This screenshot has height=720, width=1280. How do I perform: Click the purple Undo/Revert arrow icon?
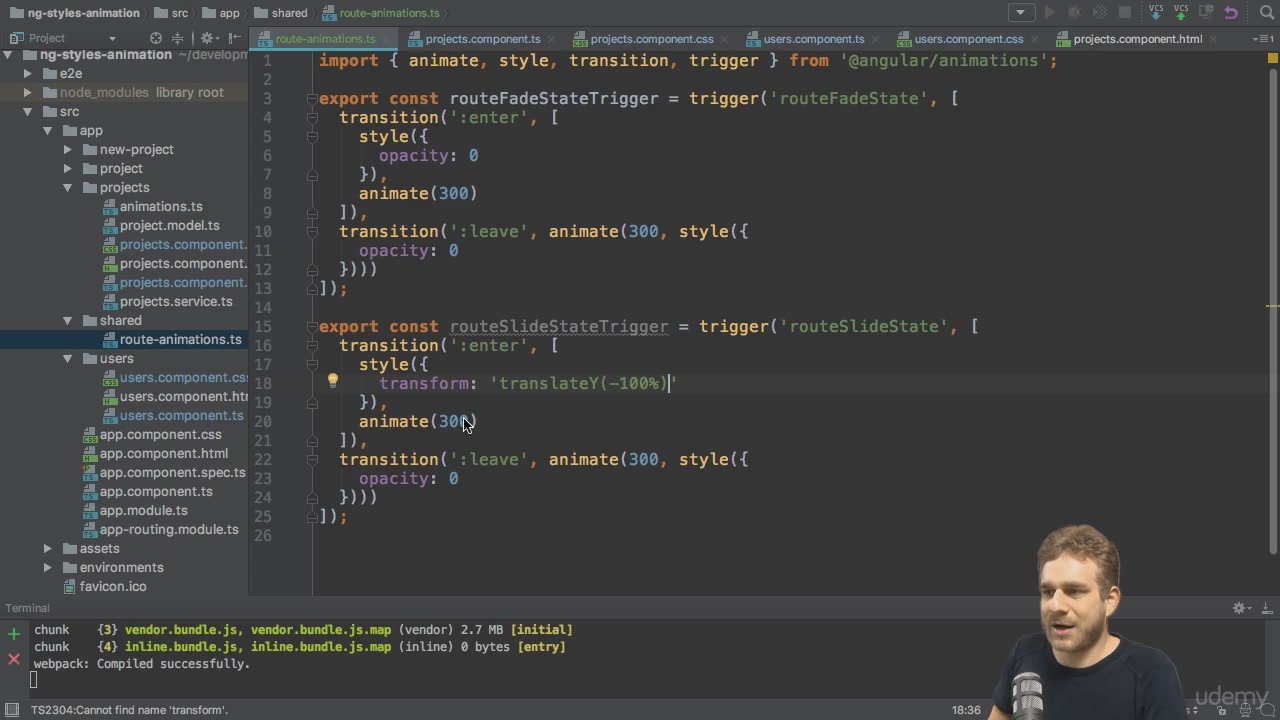pos(1231,13)
